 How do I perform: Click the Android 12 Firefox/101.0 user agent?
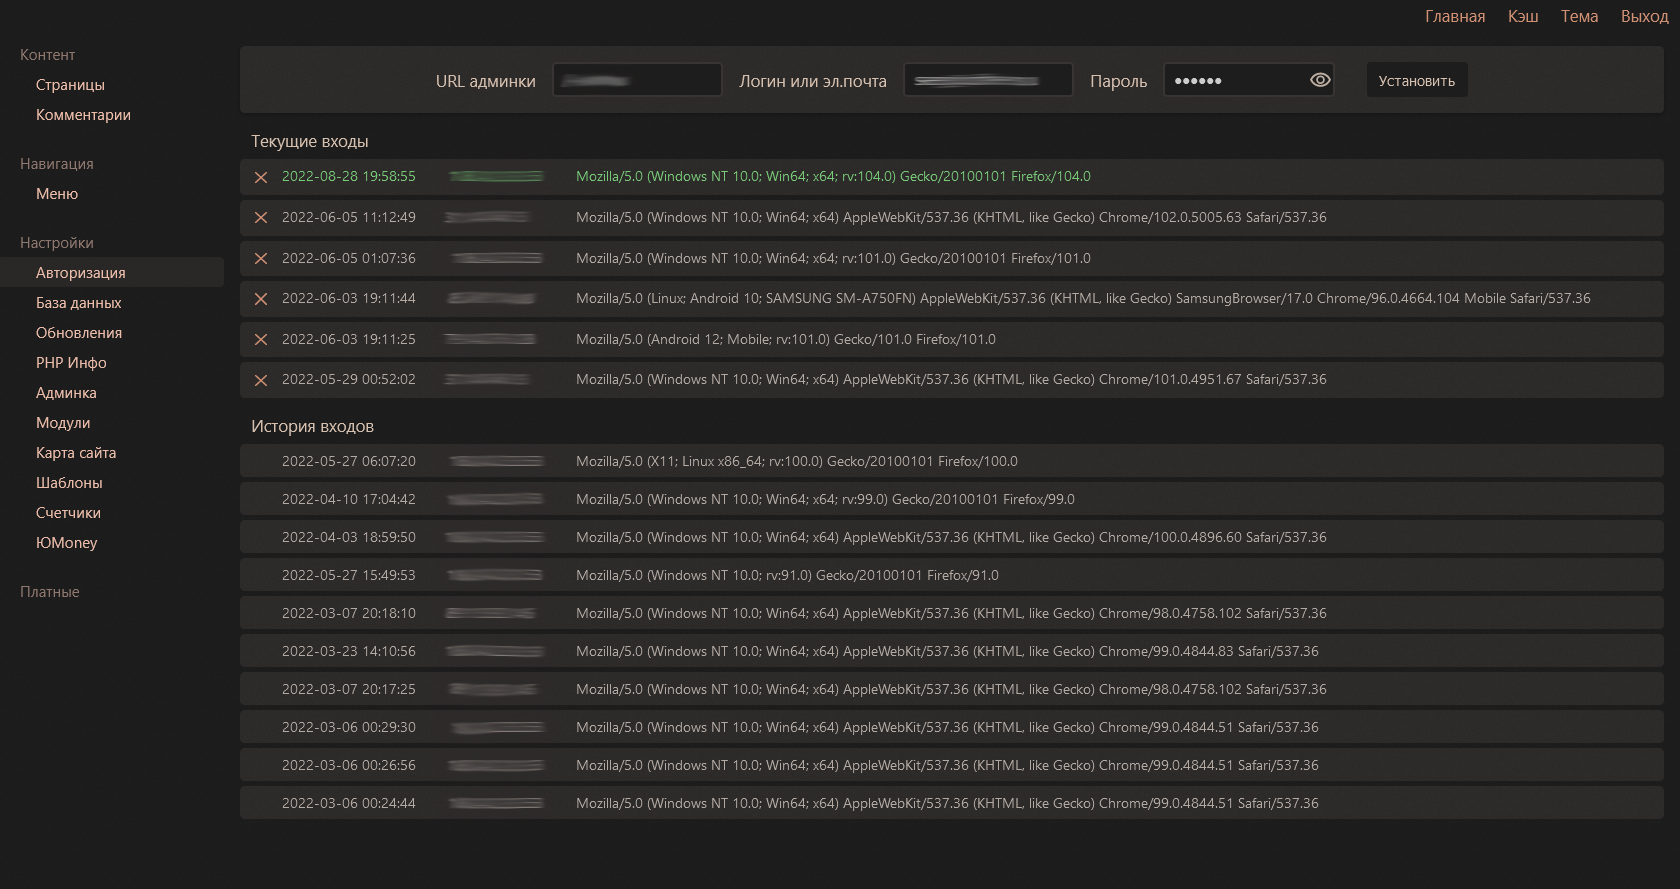(786, 339)
